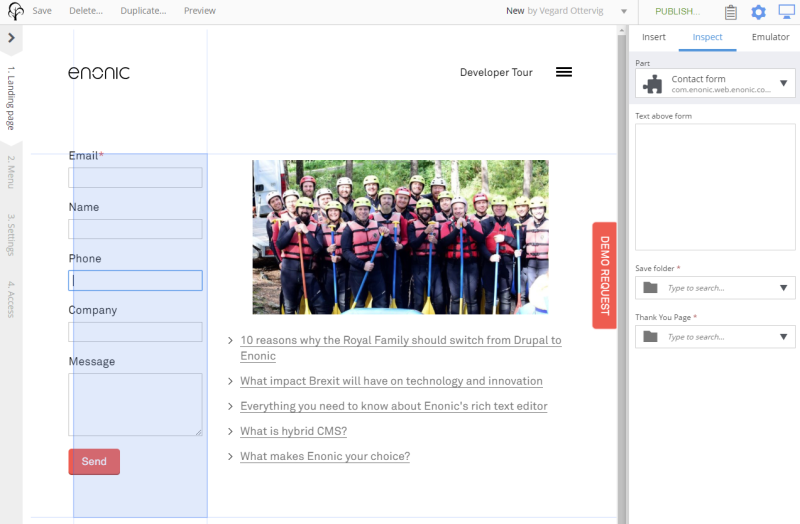800x524 pixels.
Task: Click the enonic logo in header
Action: tap(99, 73)
